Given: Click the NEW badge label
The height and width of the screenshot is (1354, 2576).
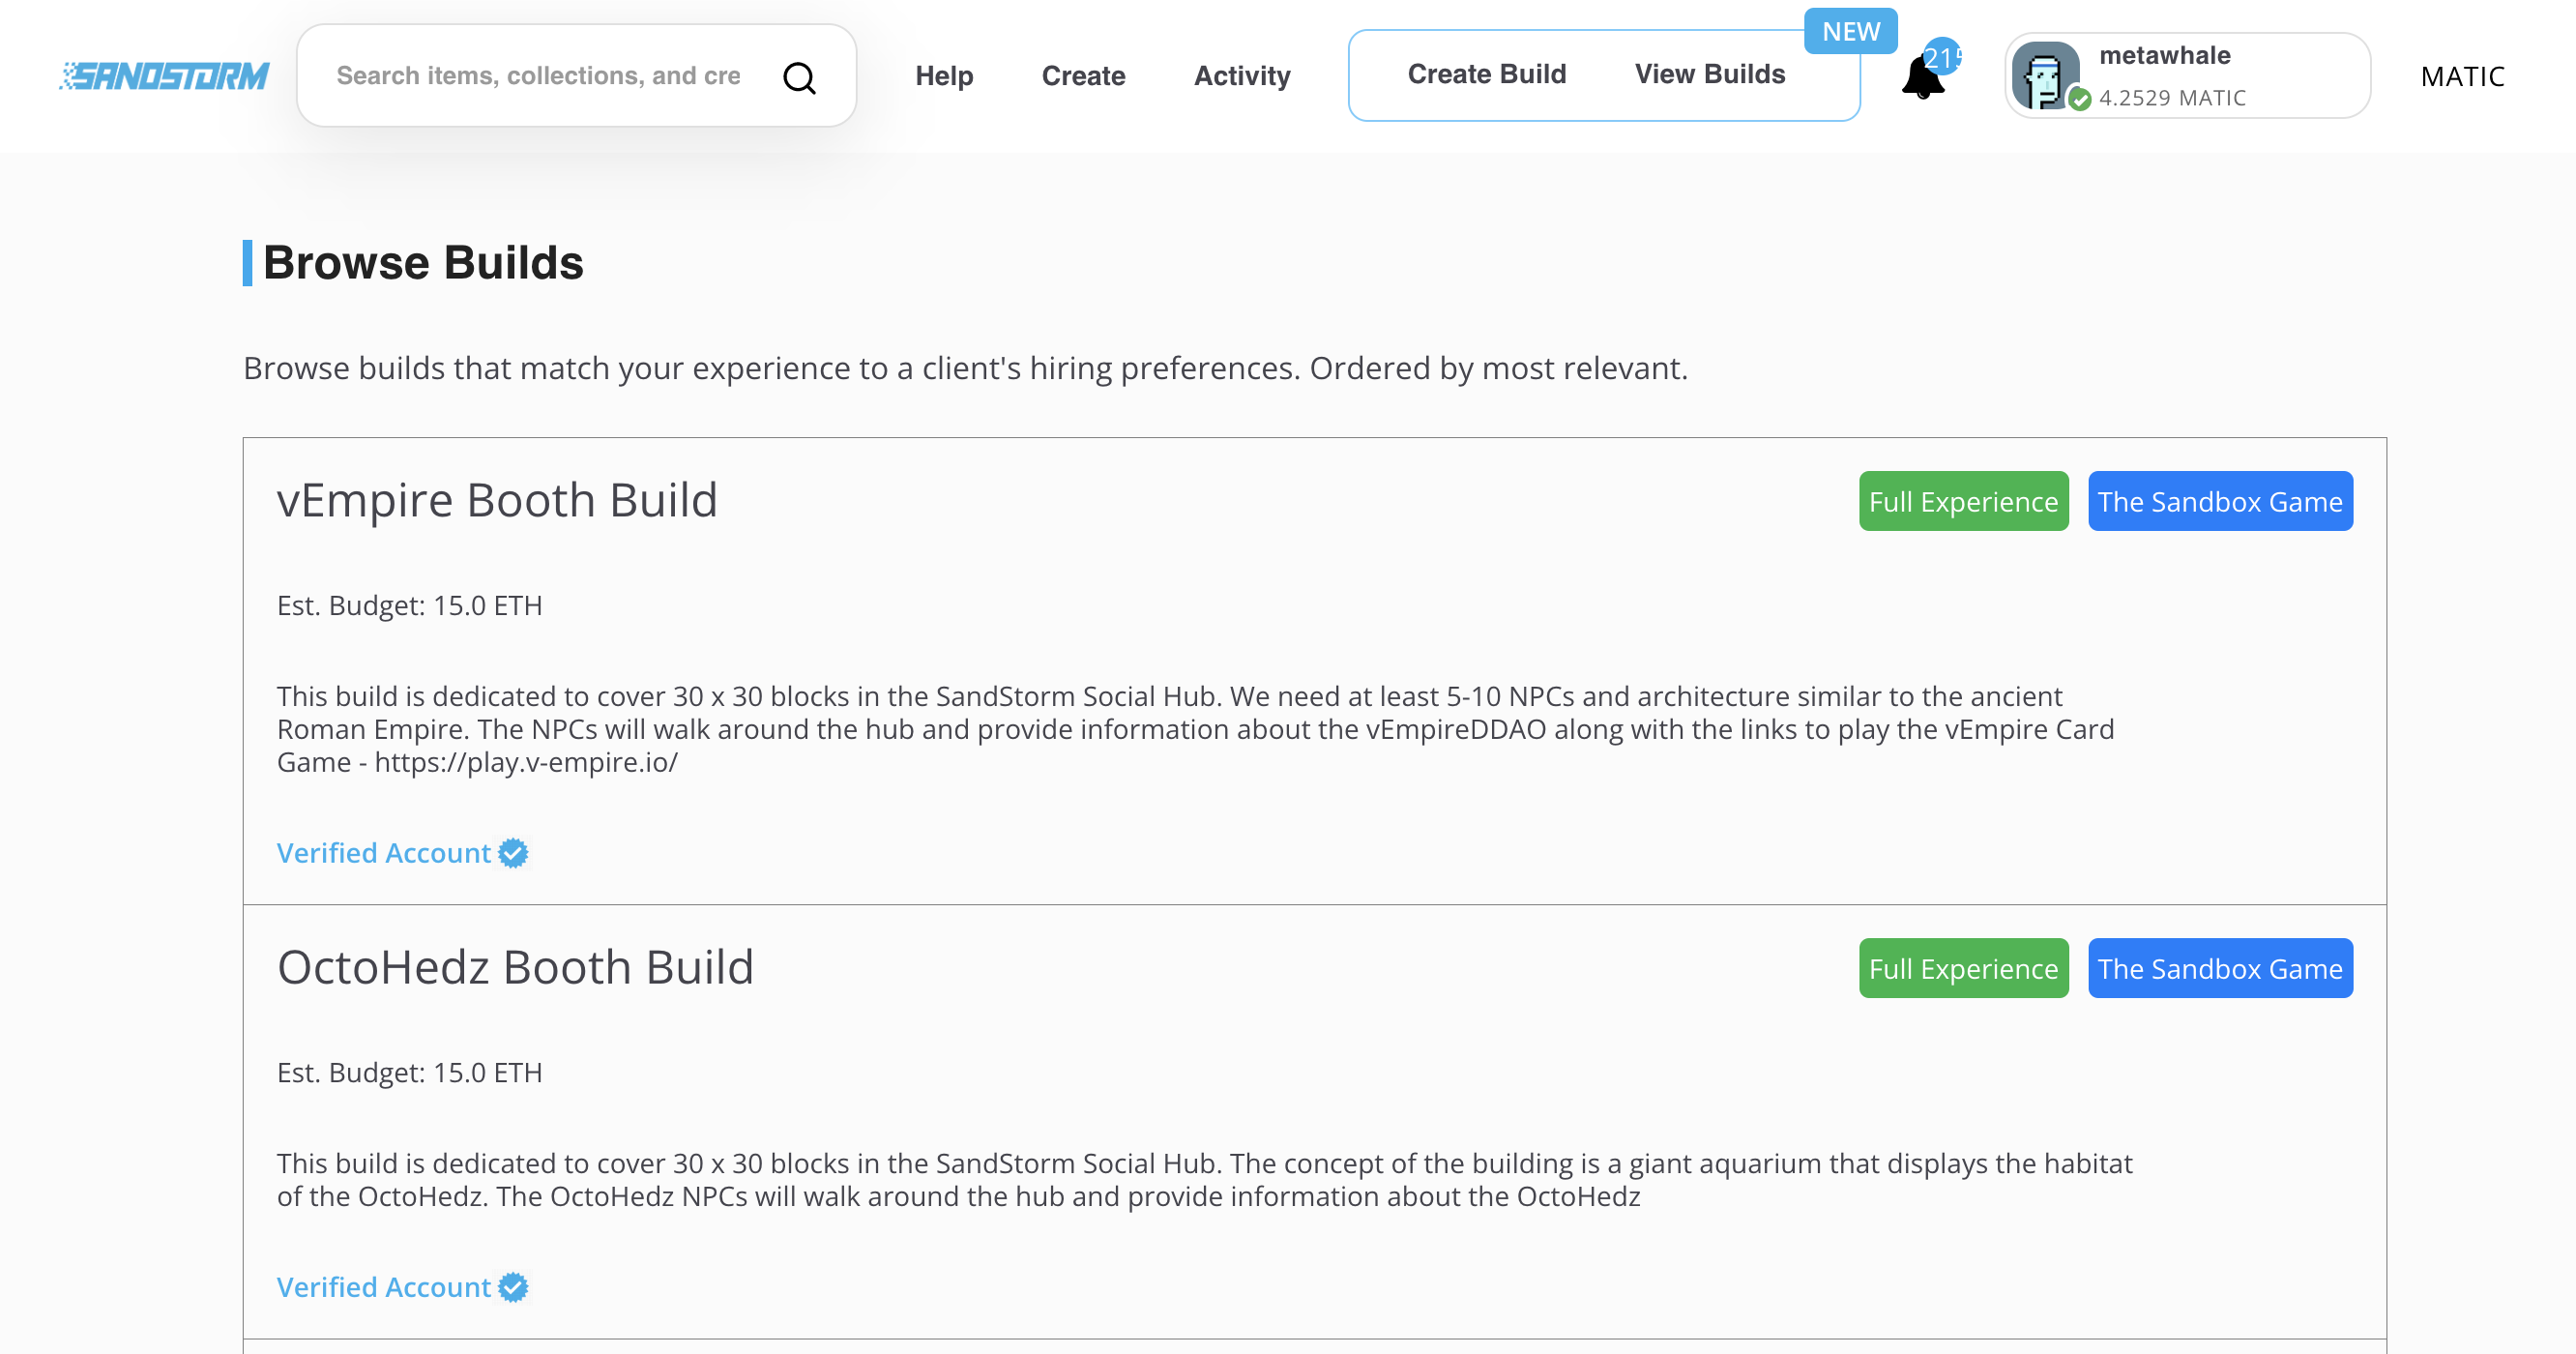Looking at the screenshot, I should [1850, 31].
